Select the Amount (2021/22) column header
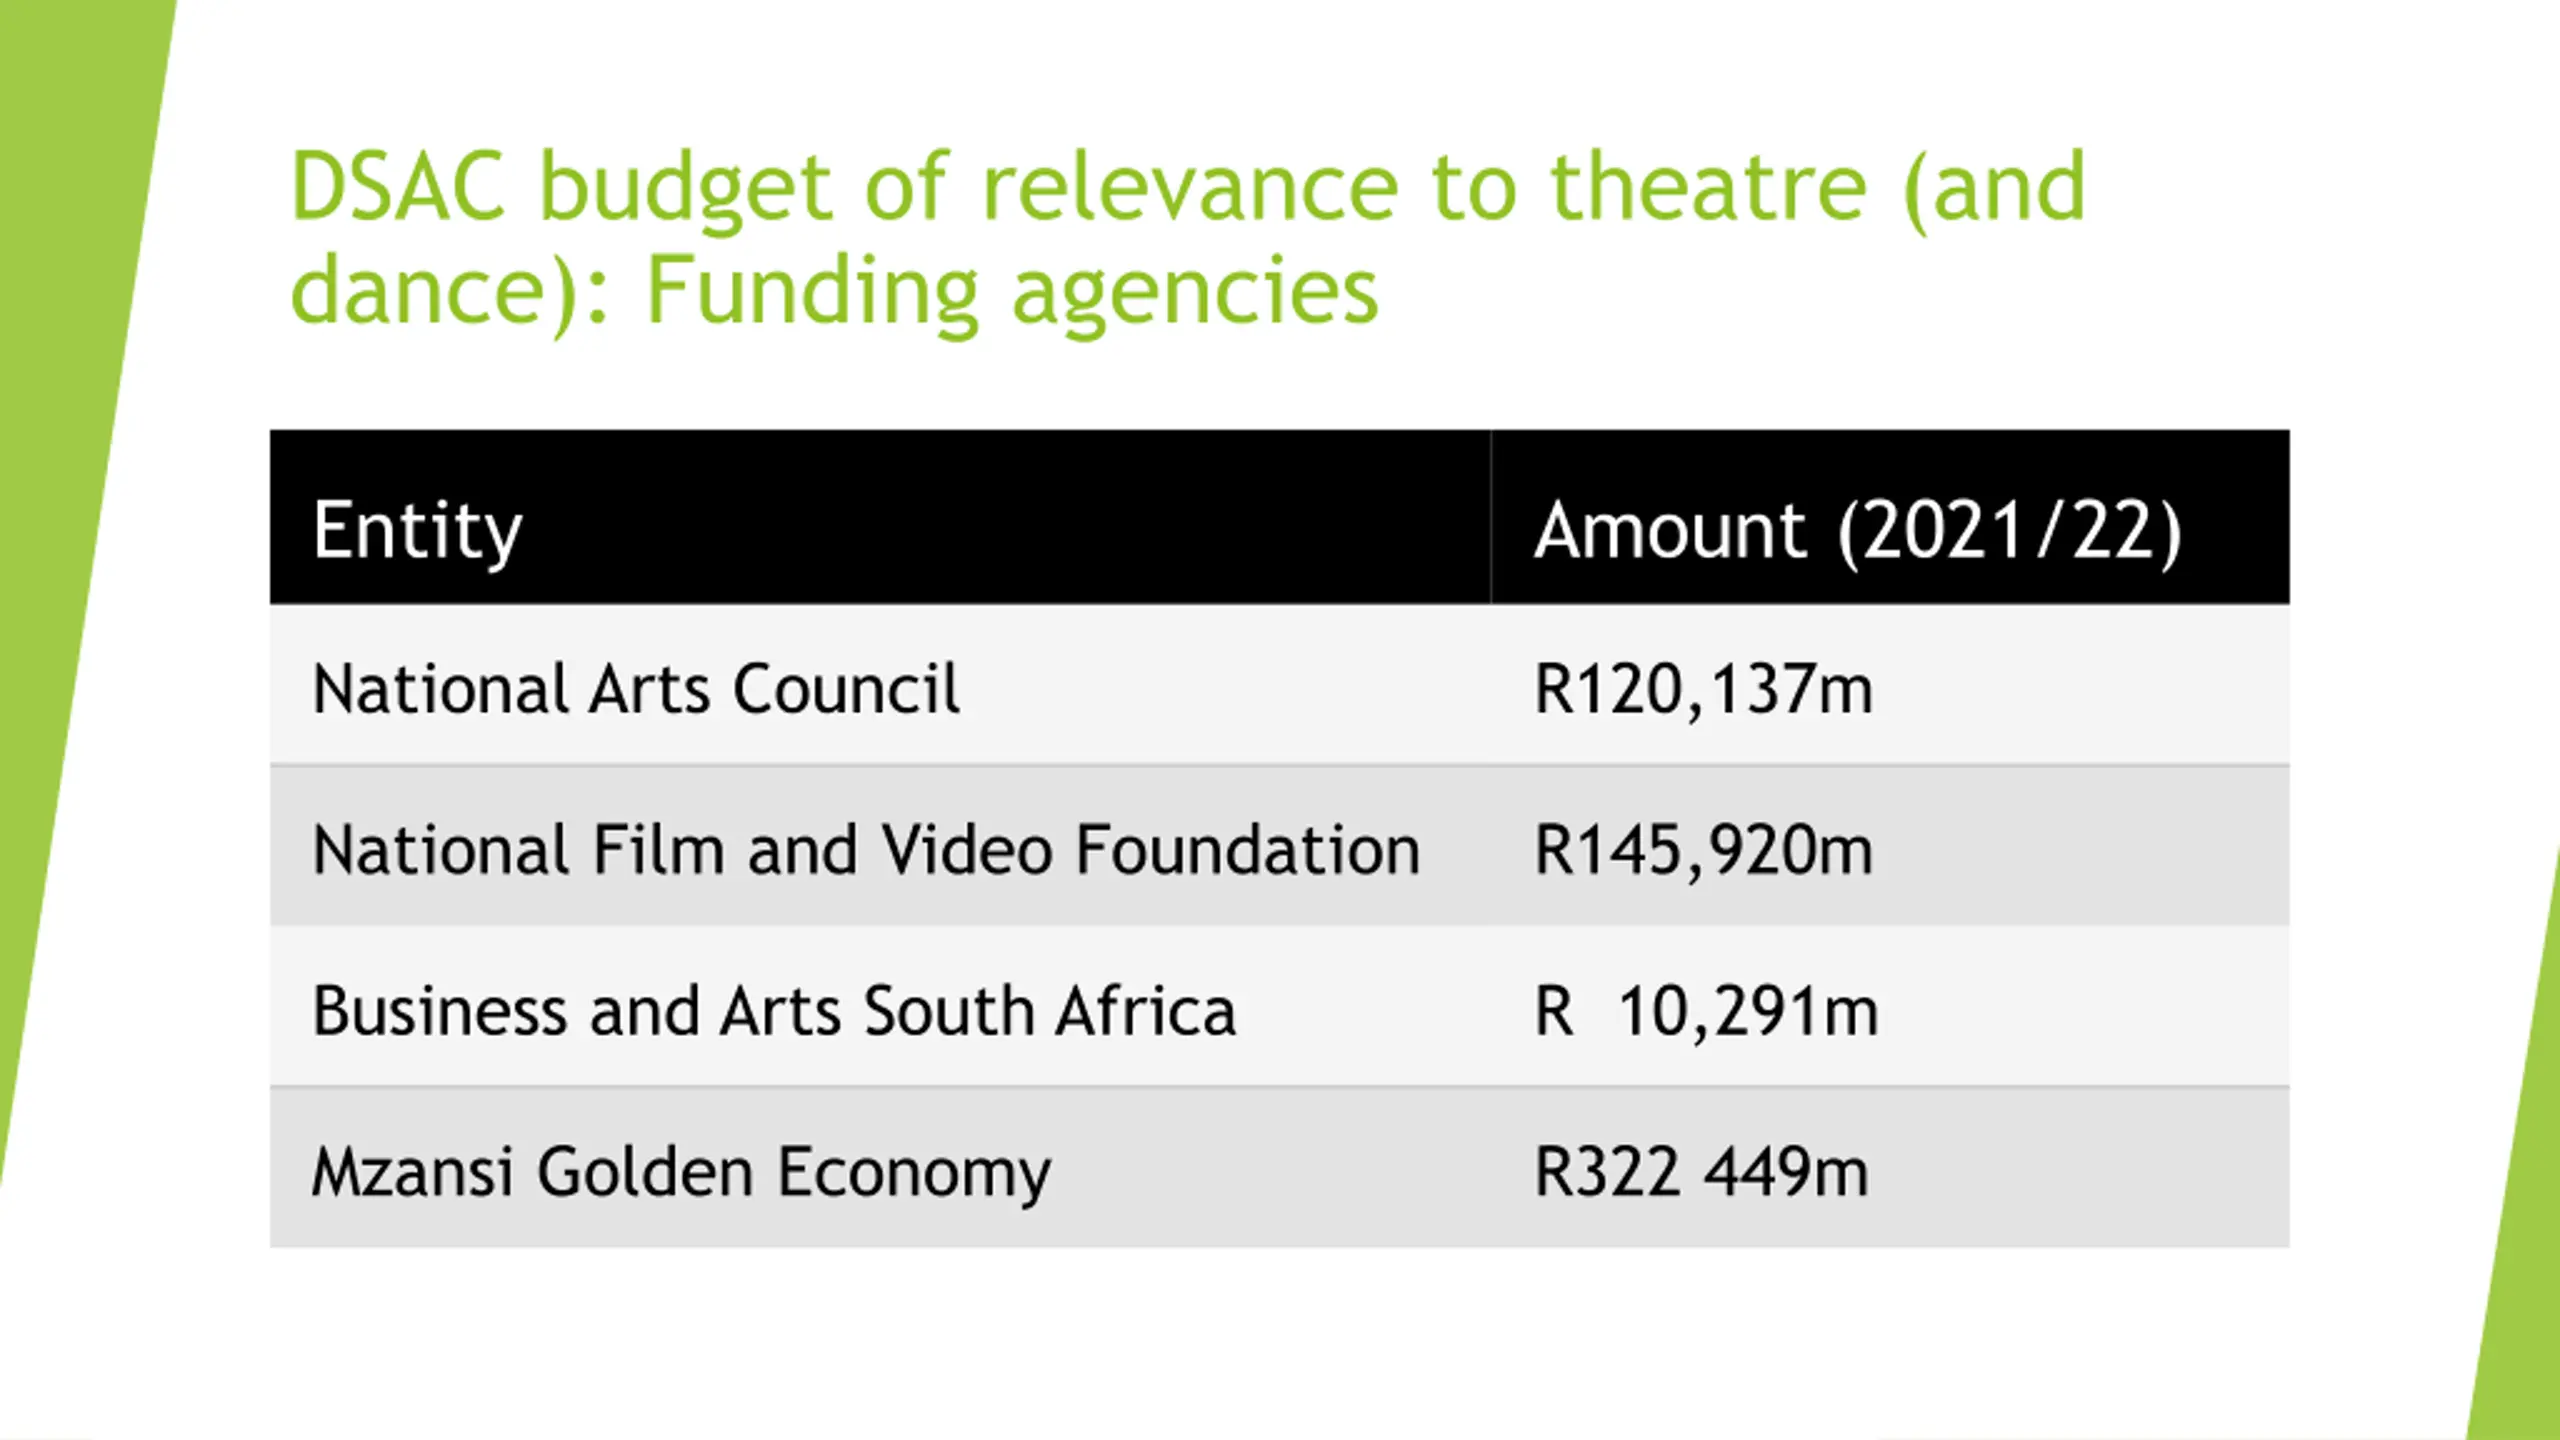2560x1440 pixels. point(1890,517)
